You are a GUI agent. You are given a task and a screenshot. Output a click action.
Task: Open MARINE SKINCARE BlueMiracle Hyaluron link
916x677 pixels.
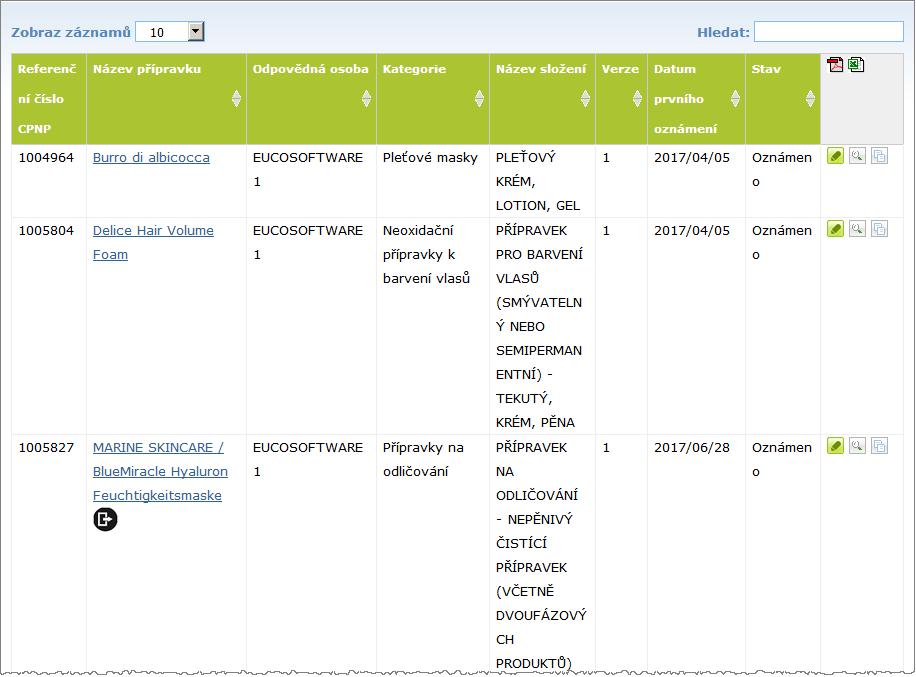[160, 471]
